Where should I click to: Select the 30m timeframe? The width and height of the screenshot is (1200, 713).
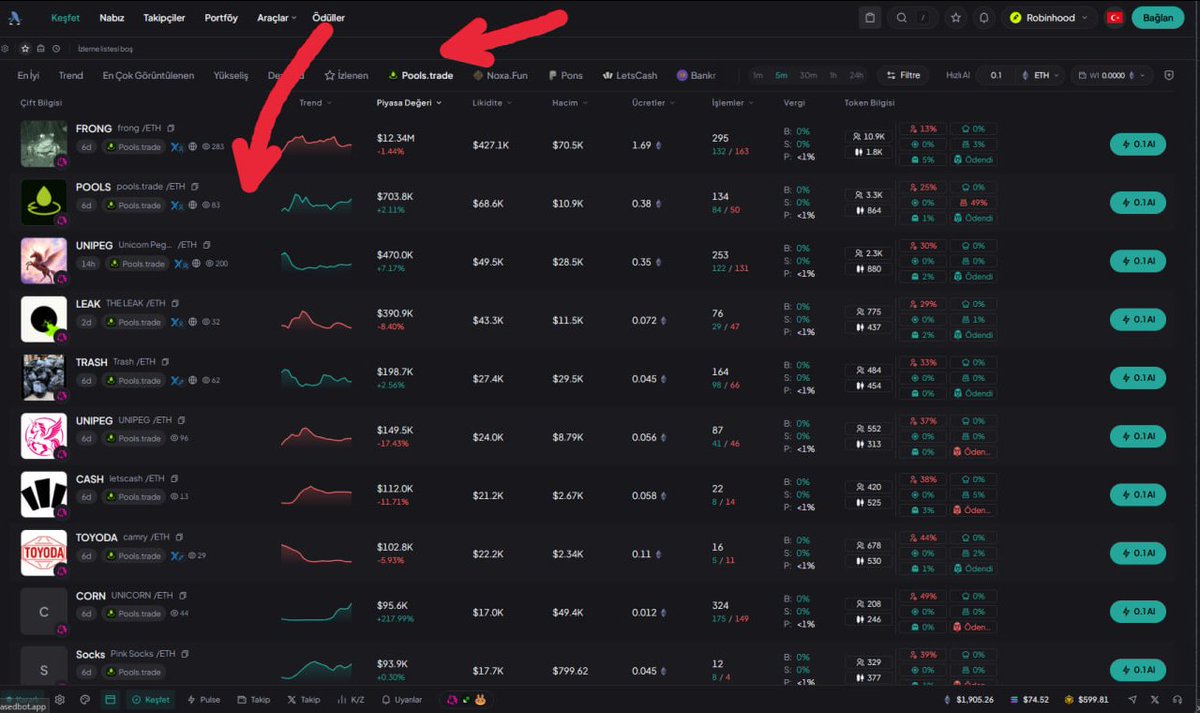point(808,75)
